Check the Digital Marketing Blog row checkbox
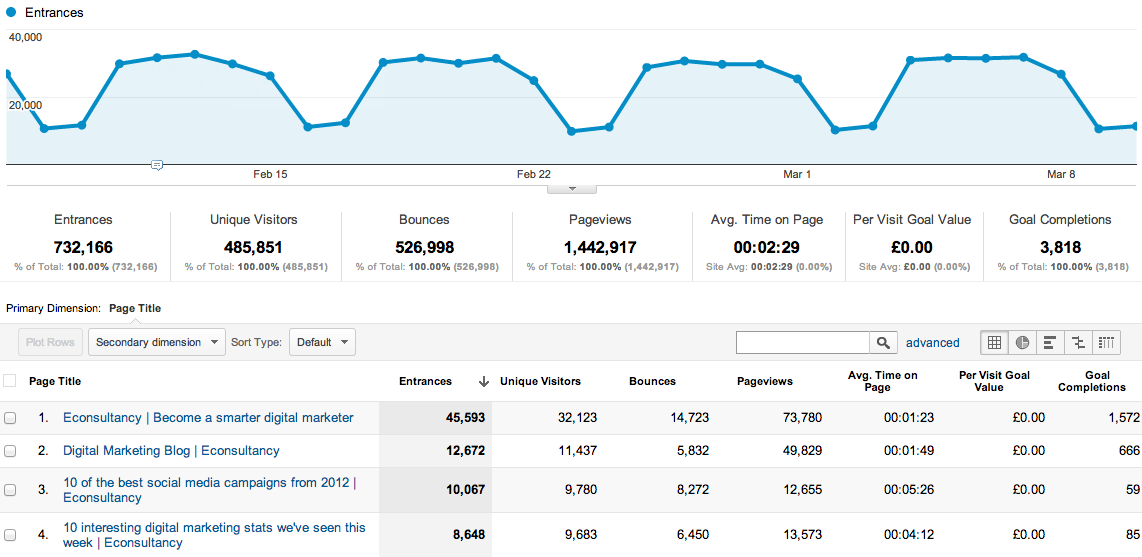1142x557 pixels. [10, 451]
